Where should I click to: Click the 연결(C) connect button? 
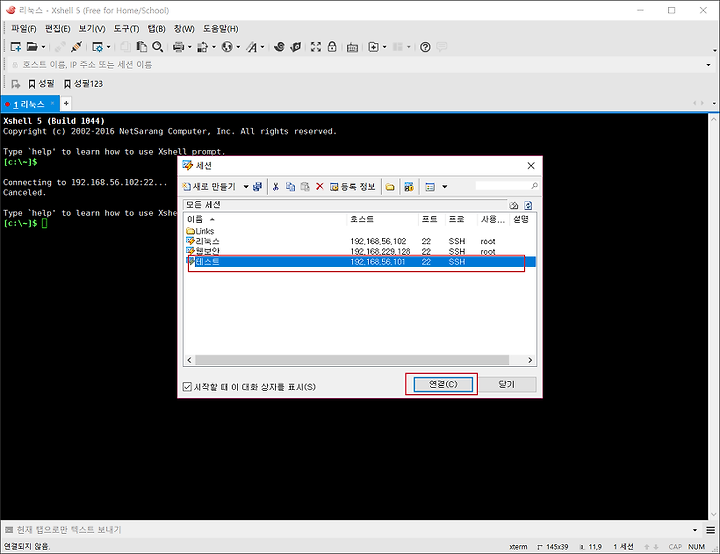point(443,384)
